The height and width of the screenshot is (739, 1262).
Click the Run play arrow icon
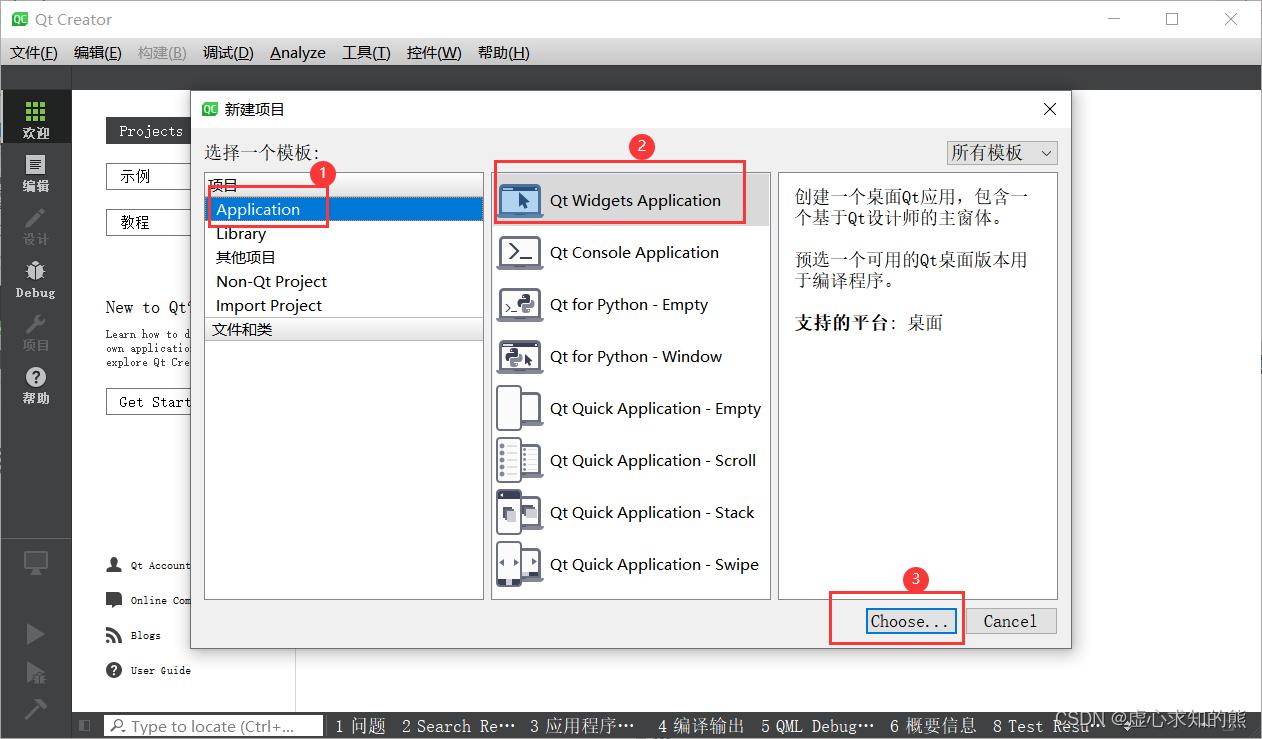click(35, 633)
